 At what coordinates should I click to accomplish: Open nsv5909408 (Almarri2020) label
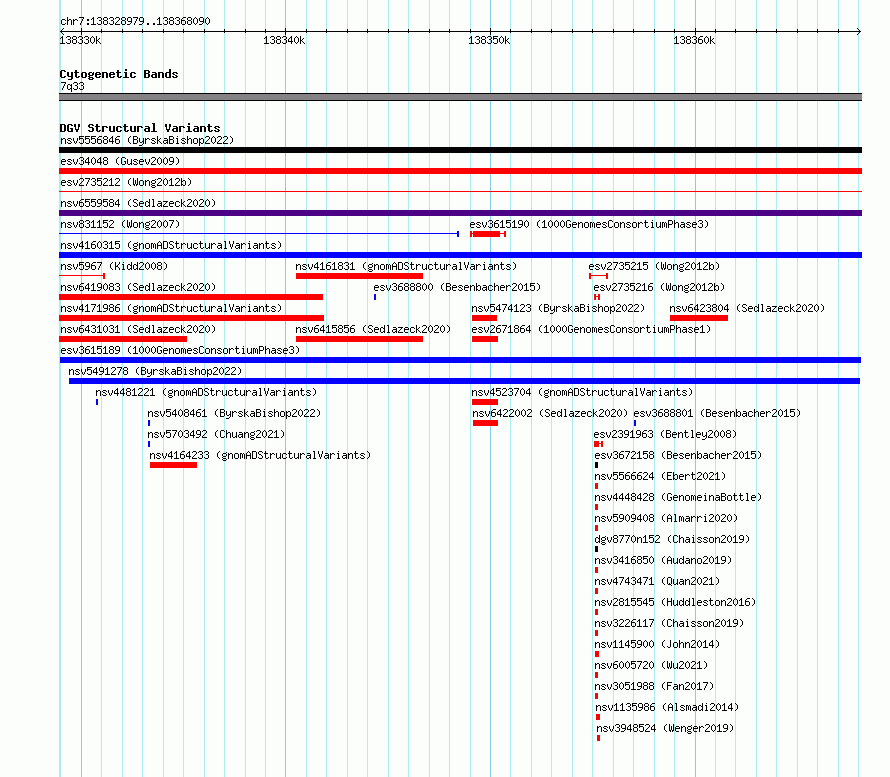pos(666,518)
